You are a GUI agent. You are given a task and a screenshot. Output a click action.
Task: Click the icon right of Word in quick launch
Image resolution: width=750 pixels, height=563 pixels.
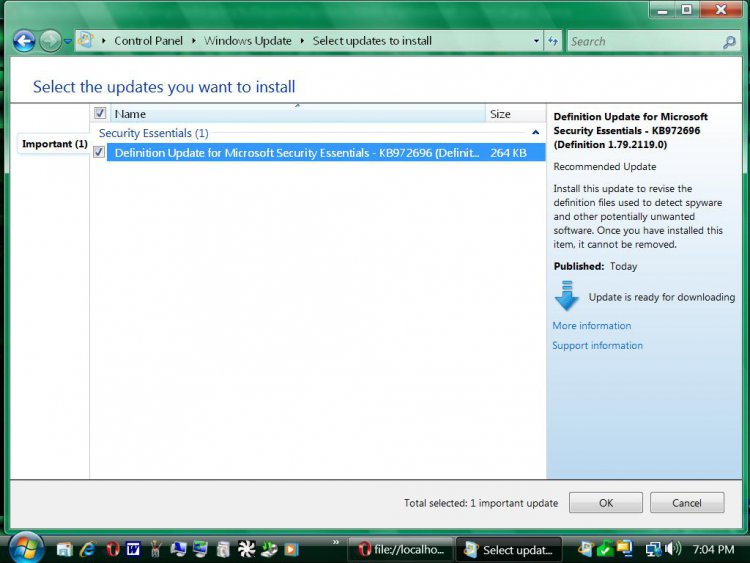tap(155, 549)
